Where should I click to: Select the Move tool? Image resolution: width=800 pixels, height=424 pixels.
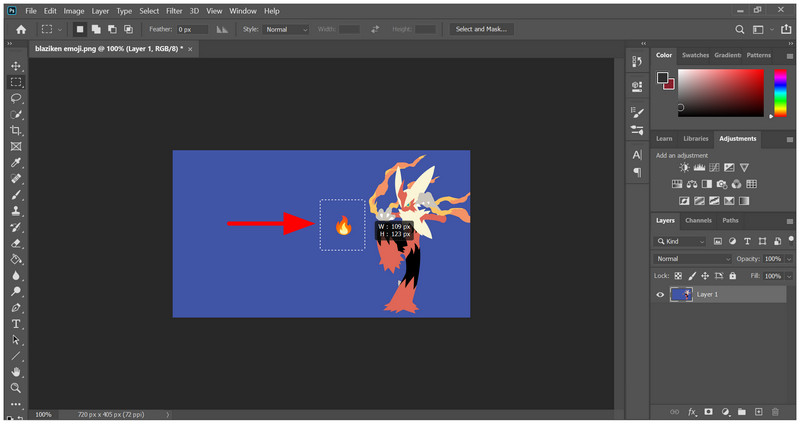16,66
